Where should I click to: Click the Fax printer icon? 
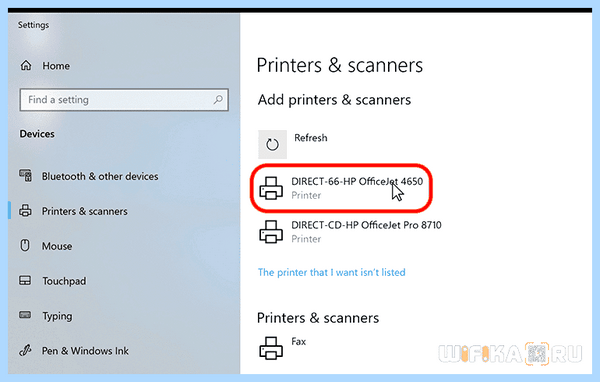pyautogui.click(x=271, y=348)
